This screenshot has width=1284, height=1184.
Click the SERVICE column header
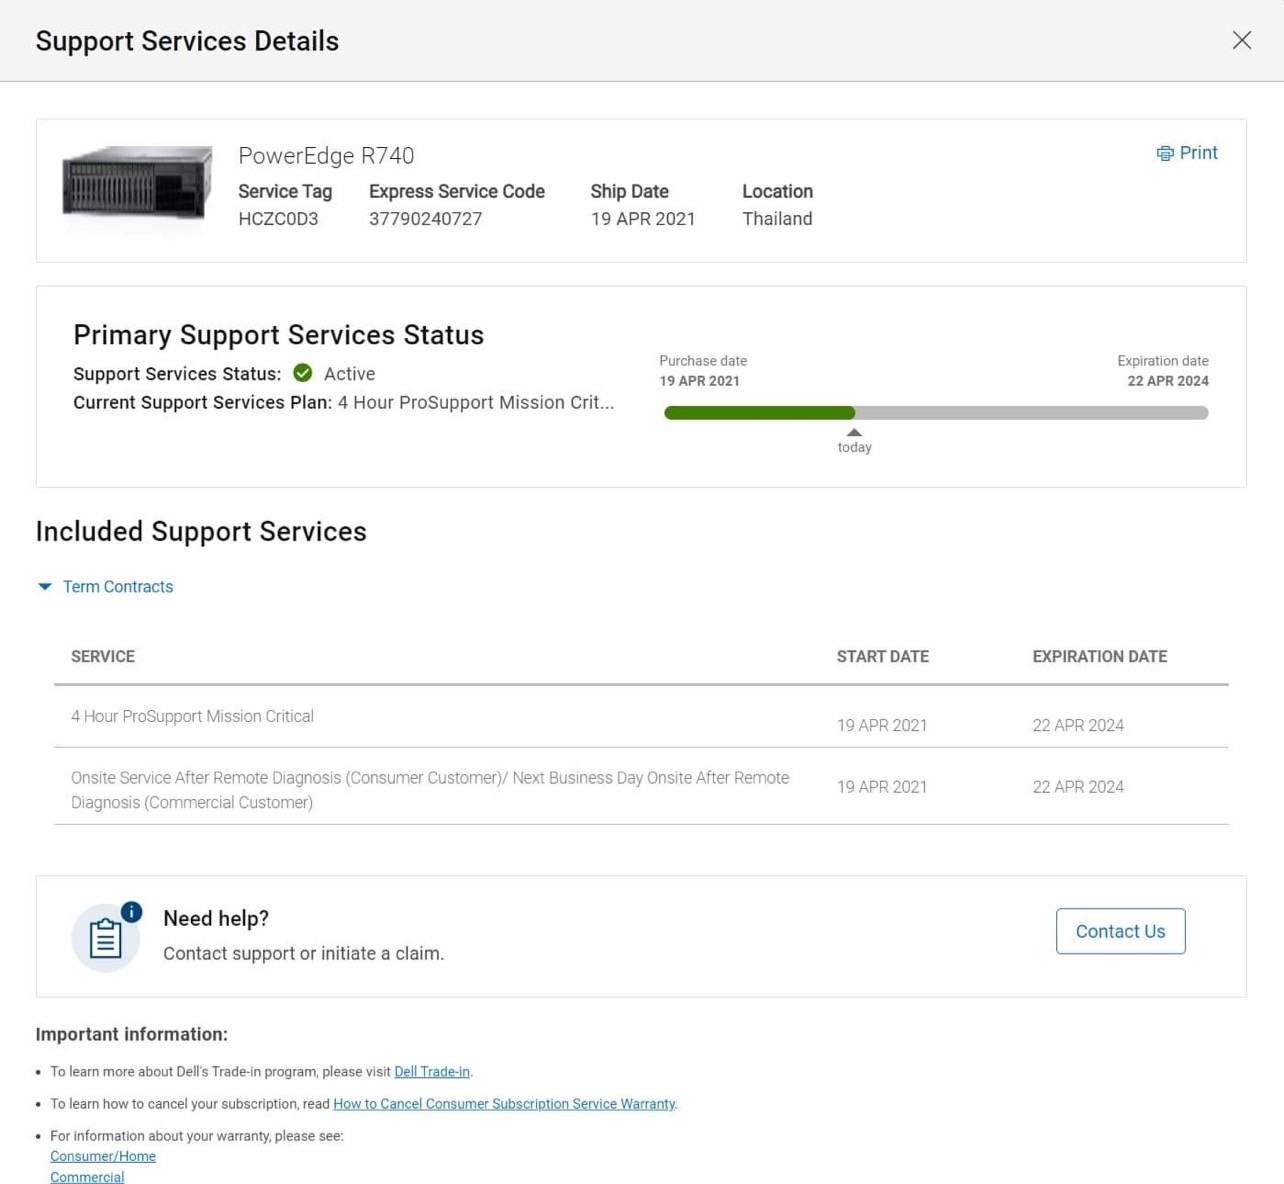pos(103,656)
